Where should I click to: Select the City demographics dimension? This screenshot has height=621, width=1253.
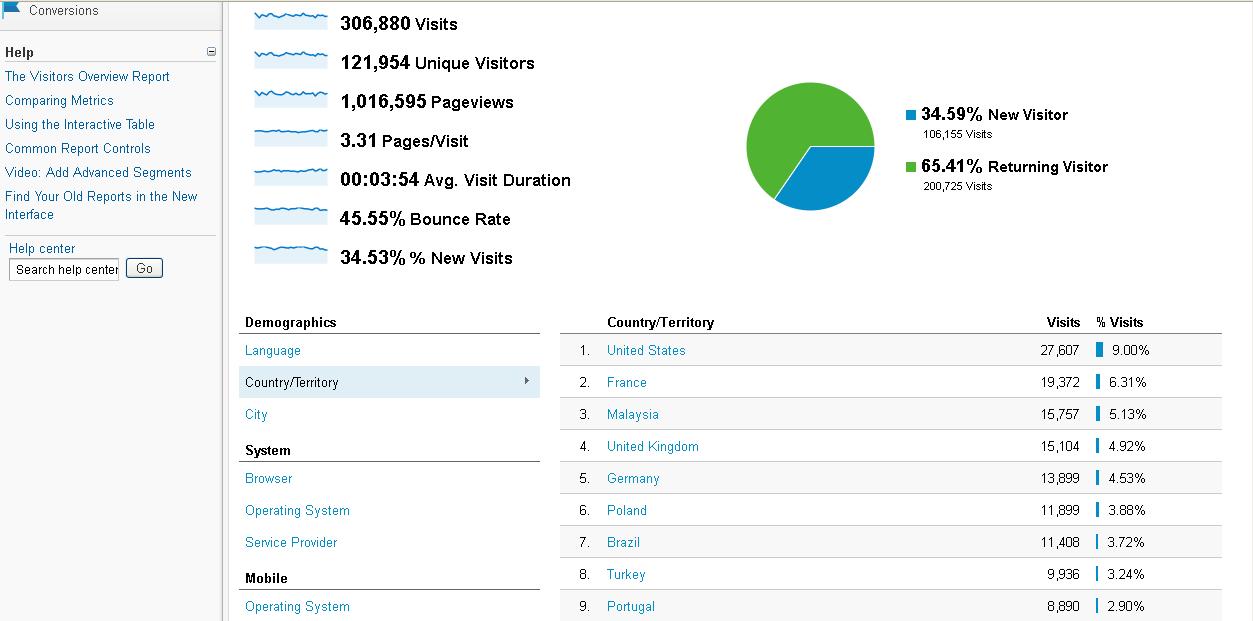coord(256,415)
